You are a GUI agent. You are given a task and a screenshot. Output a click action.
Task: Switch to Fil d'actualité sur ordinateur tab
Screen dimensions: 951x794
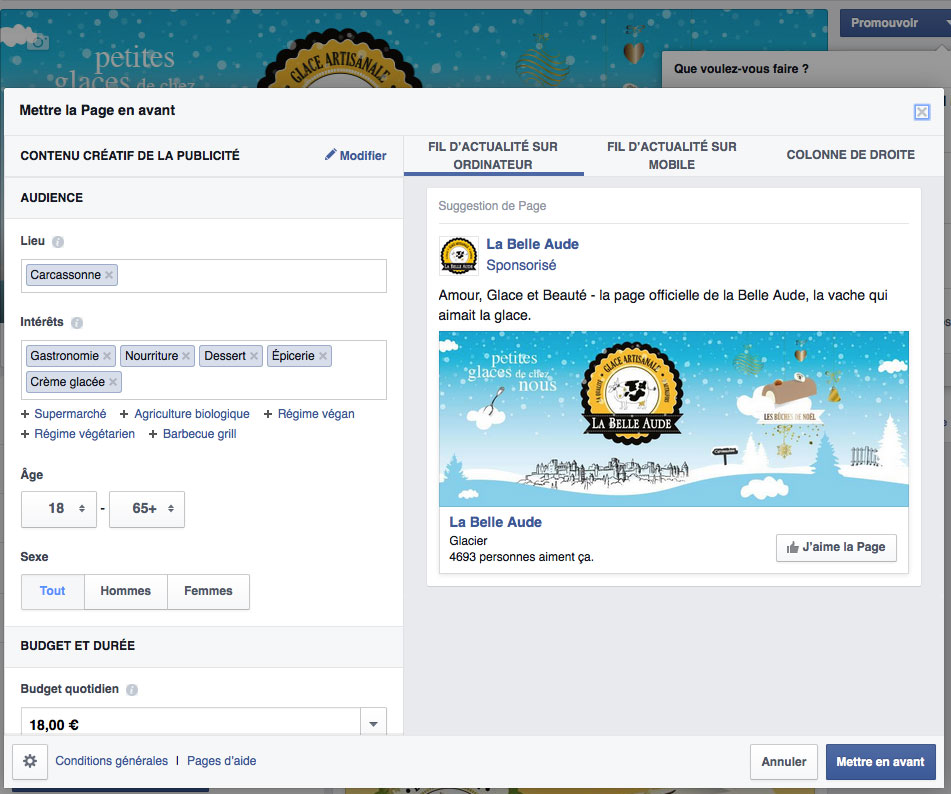coord(493,156)
